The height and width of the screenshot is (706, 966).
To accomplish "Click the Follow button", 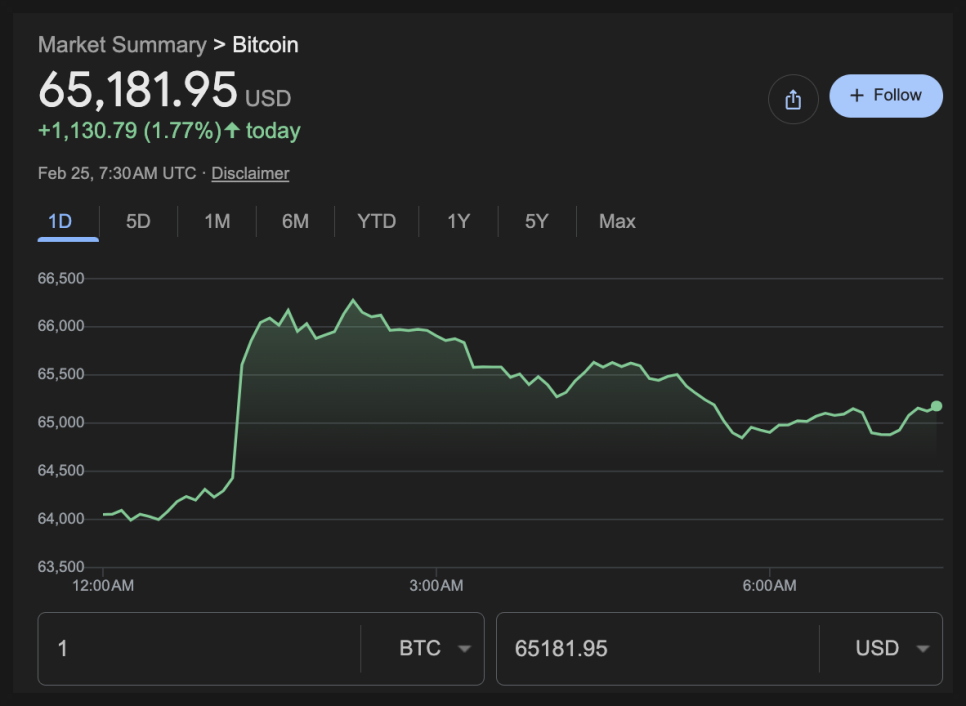I will (886, 96).
